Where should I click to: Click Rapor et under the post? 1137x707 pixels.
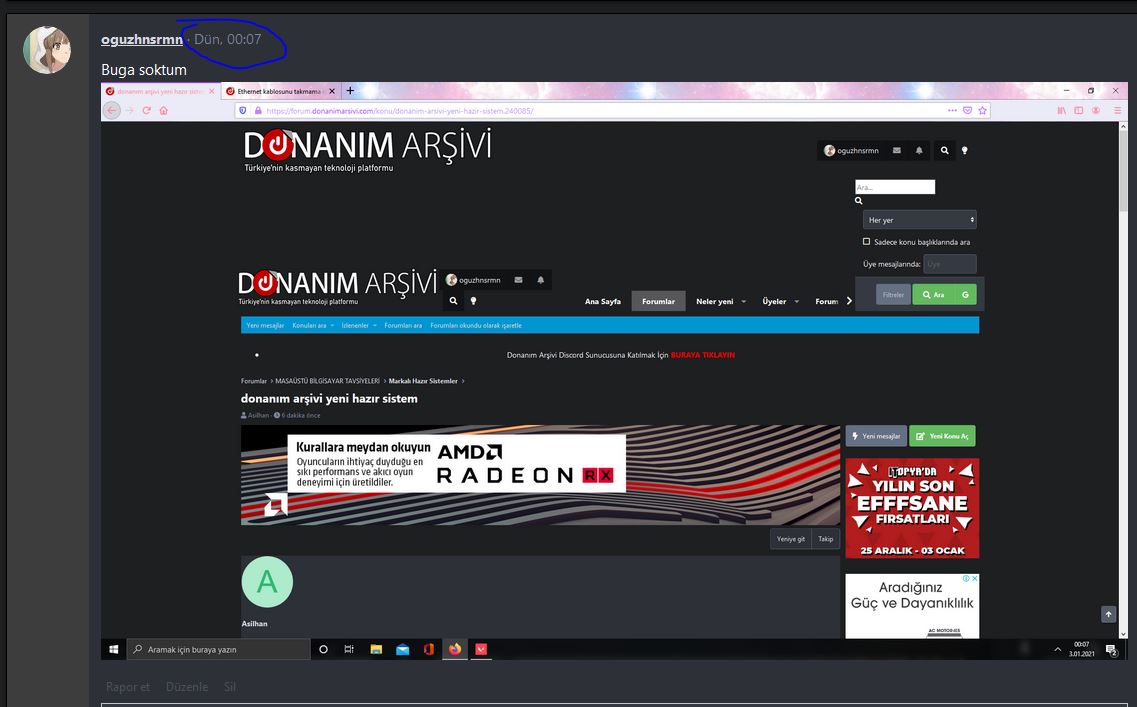[x=128, y=687]
